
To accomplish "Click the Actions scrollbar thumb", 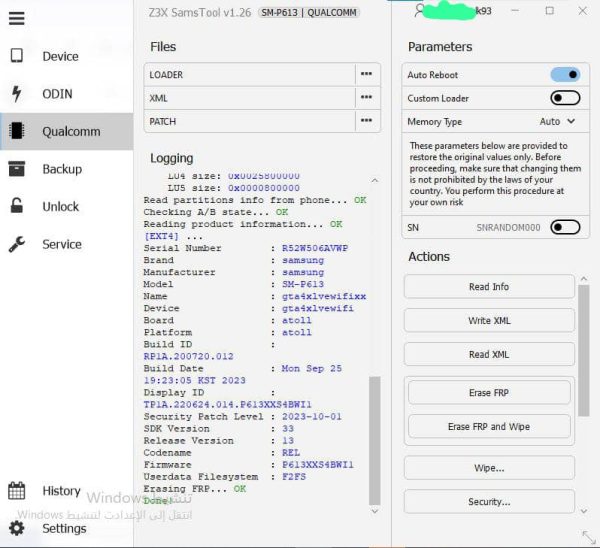I will pos(584,350).
